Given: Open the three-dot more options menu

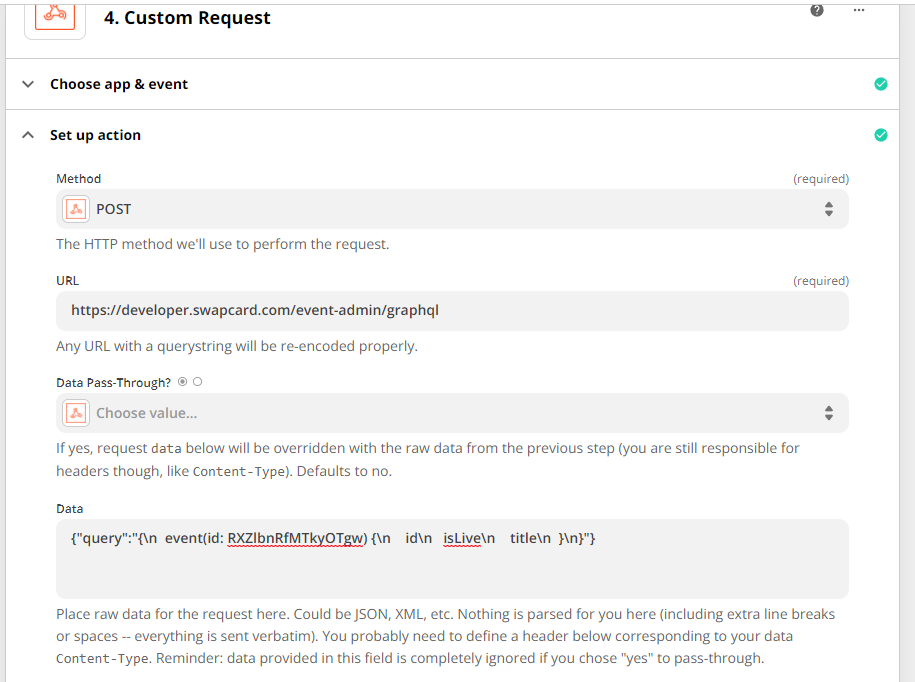Looking at the screenshot, I should tap(858, 10).
